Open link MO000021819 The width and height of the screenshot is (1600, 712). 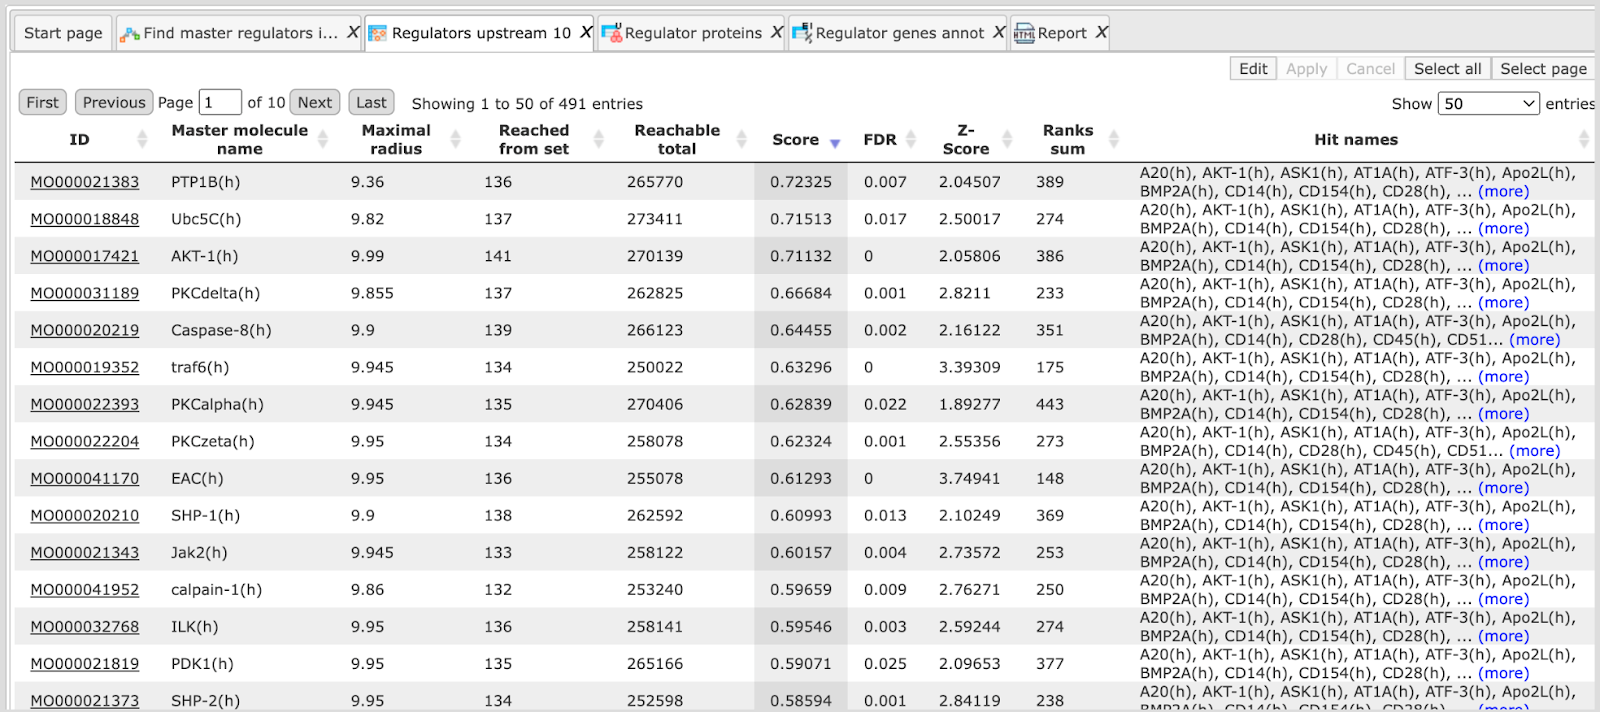pyautogui.click(x=85, y=664)
